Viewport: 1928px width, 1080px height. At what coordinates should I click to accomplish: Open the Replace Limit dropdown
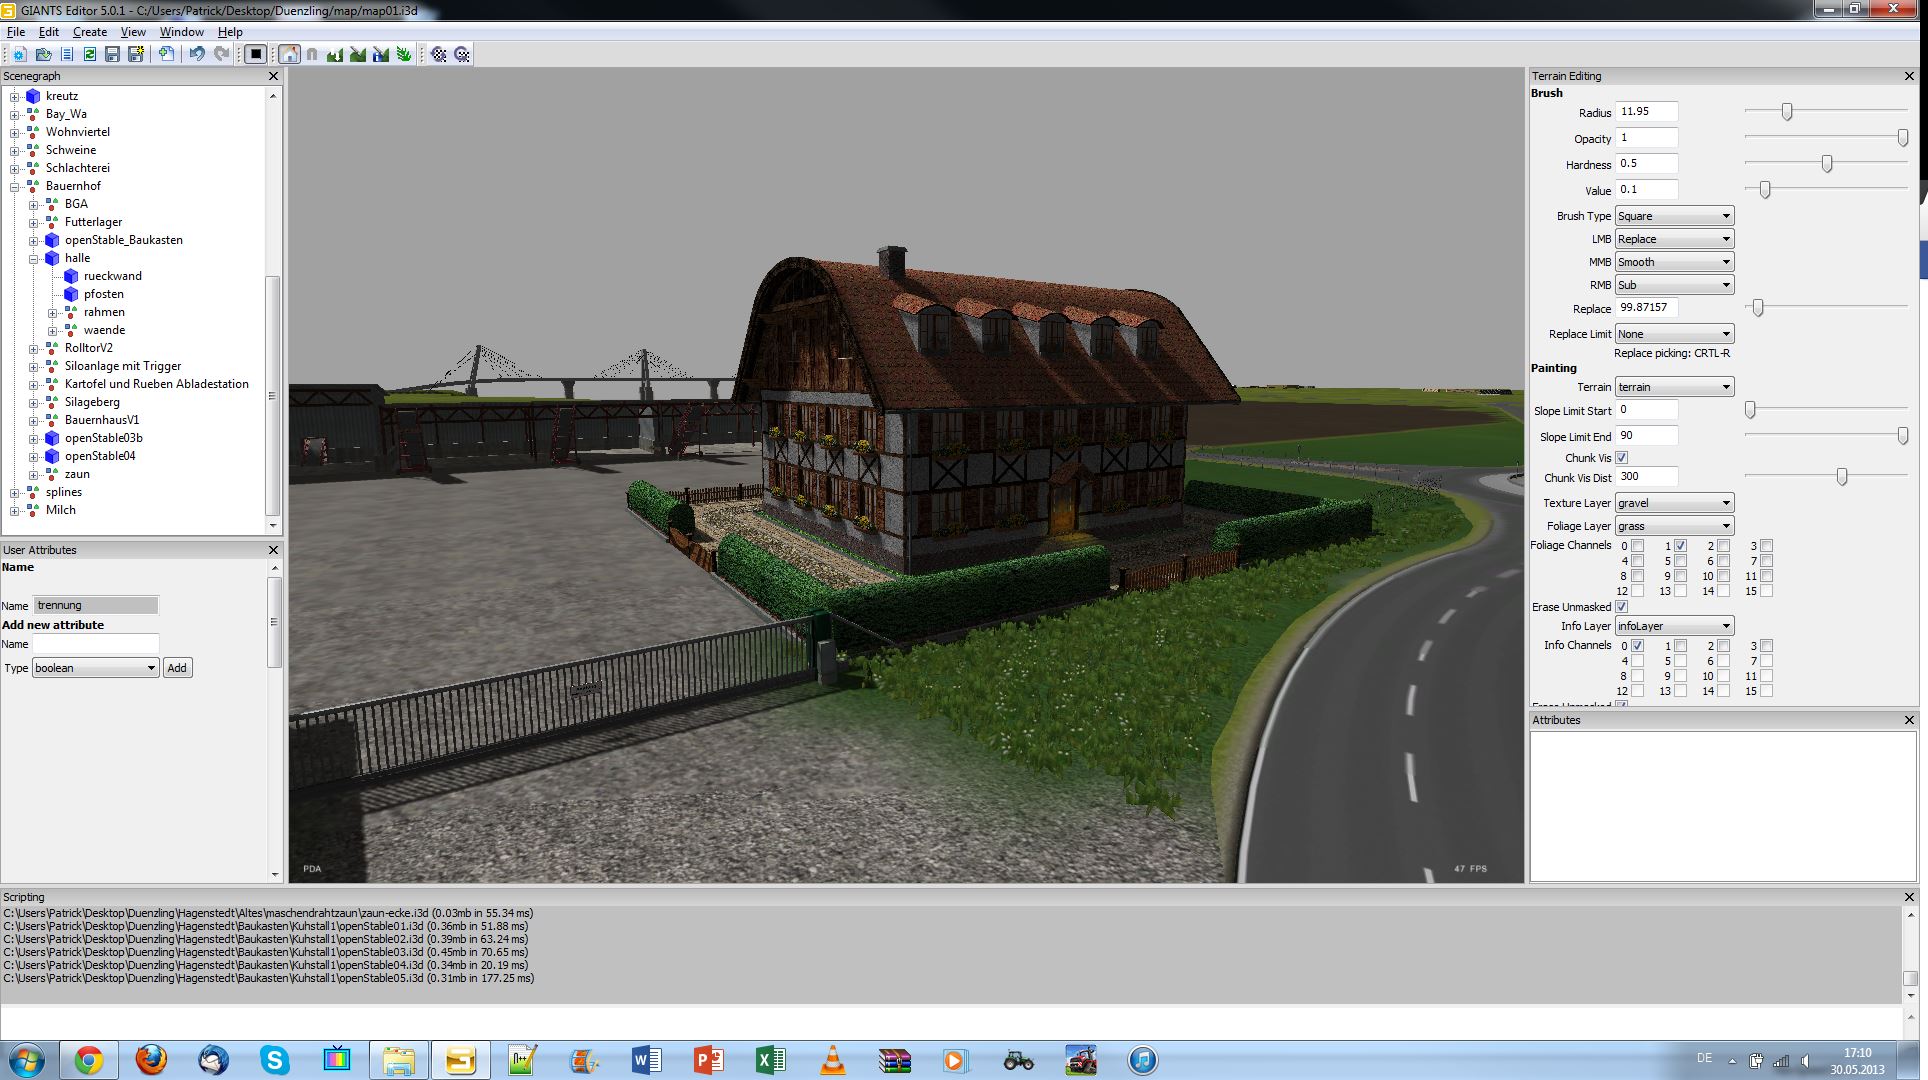coord(1674,334)
